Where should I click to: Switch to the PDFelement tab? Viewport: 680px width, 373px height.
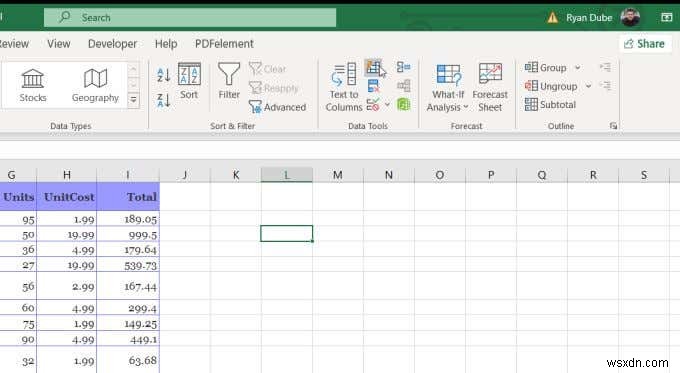tap(224, 44)
